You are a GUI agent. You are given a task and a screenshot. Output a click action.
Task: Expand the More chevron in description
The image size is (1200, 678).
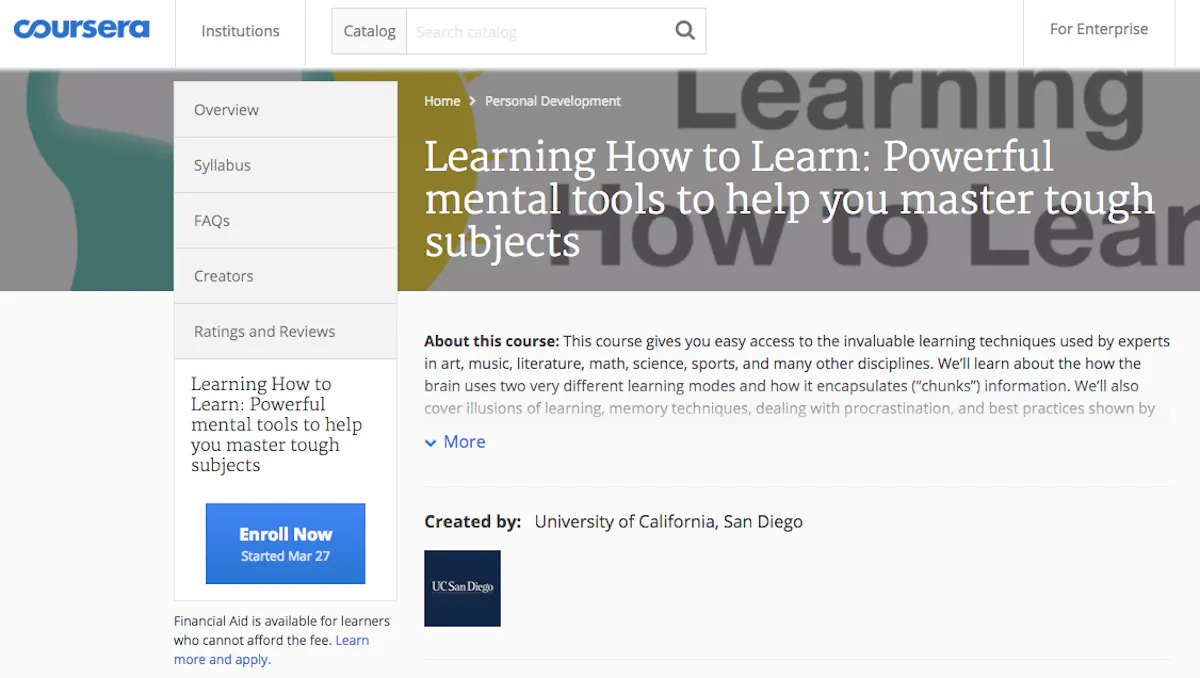(x=431, y=442)
